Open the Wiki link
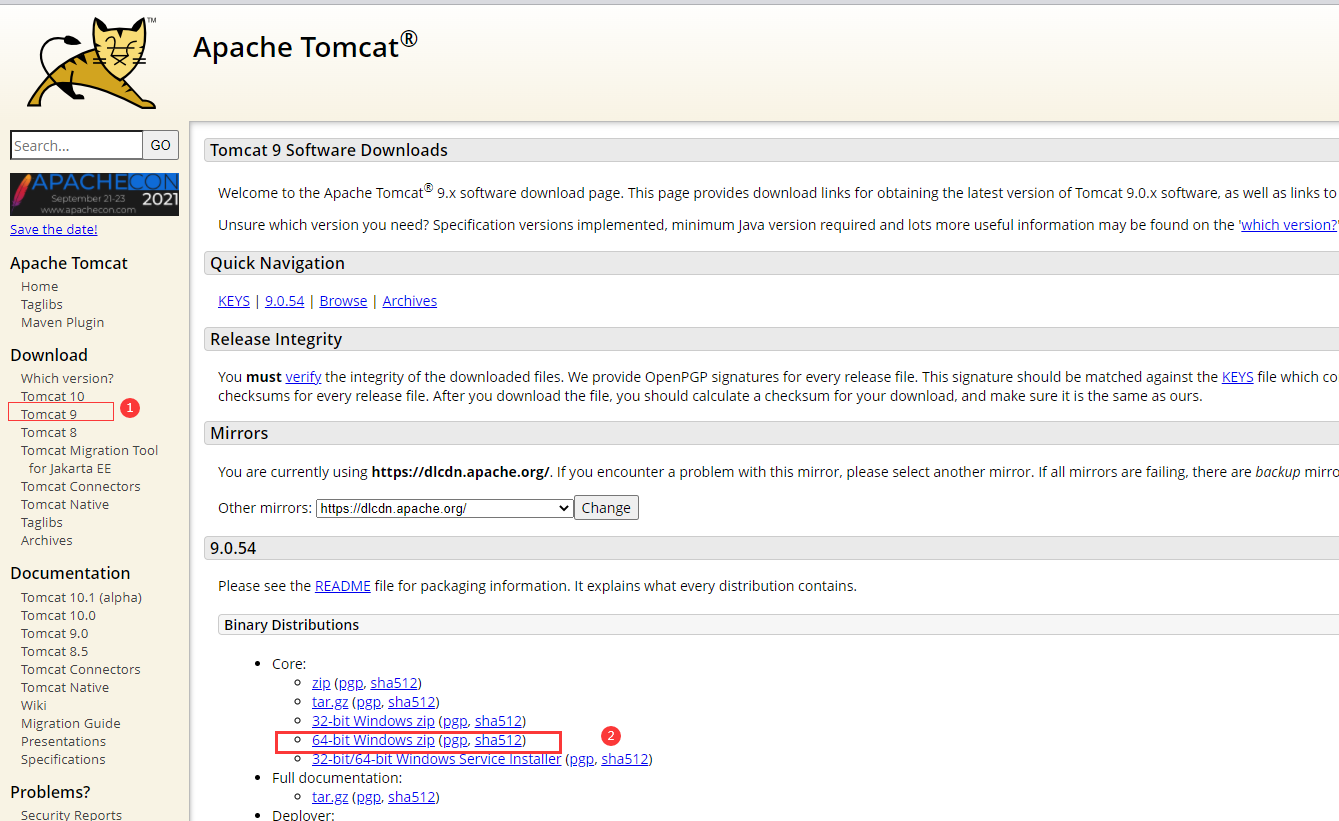Viewport: 1339px width, 821px height. coord(34,705)
